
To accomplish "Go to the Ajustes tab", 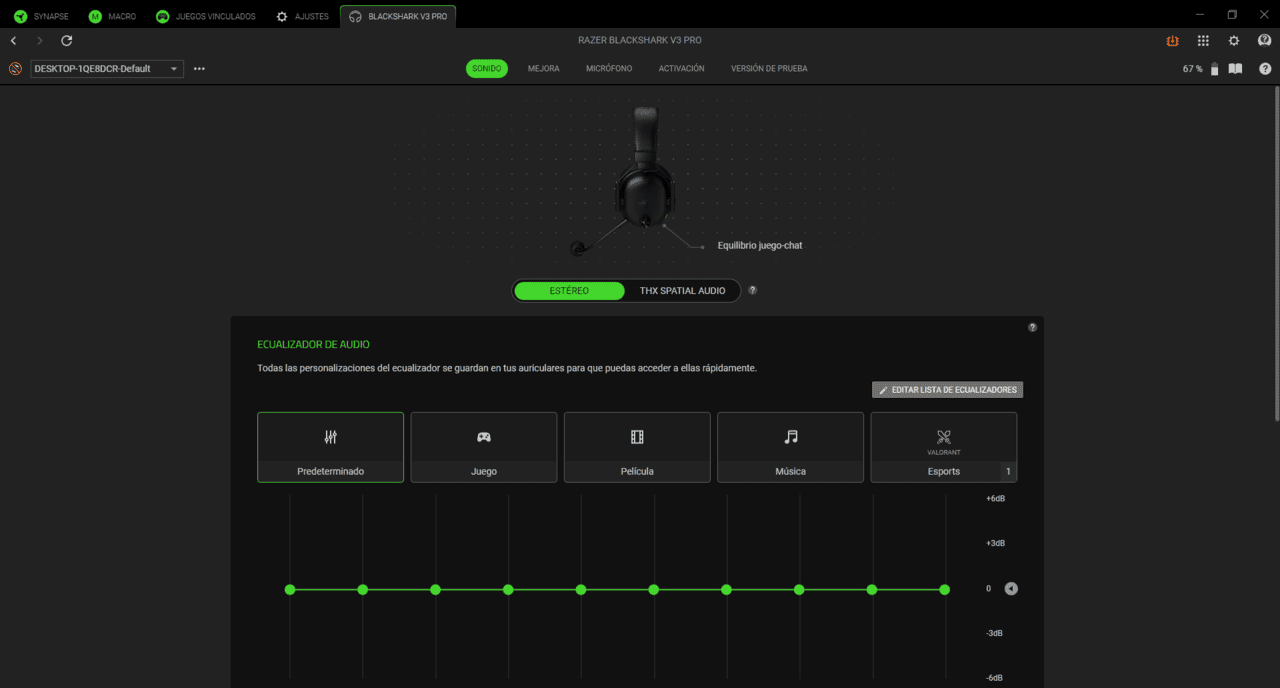I will coord(302,16).
